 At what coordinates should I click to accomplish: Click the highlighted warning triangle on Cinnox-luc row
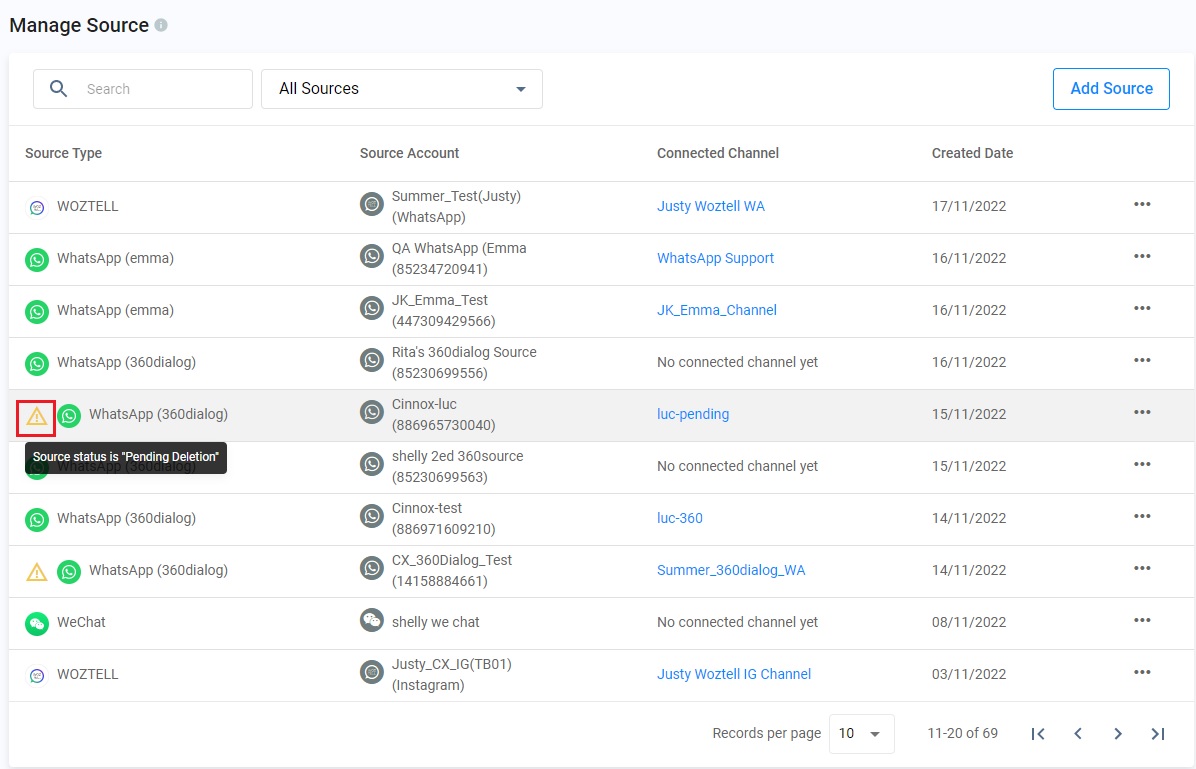click(x=37, y=415)
